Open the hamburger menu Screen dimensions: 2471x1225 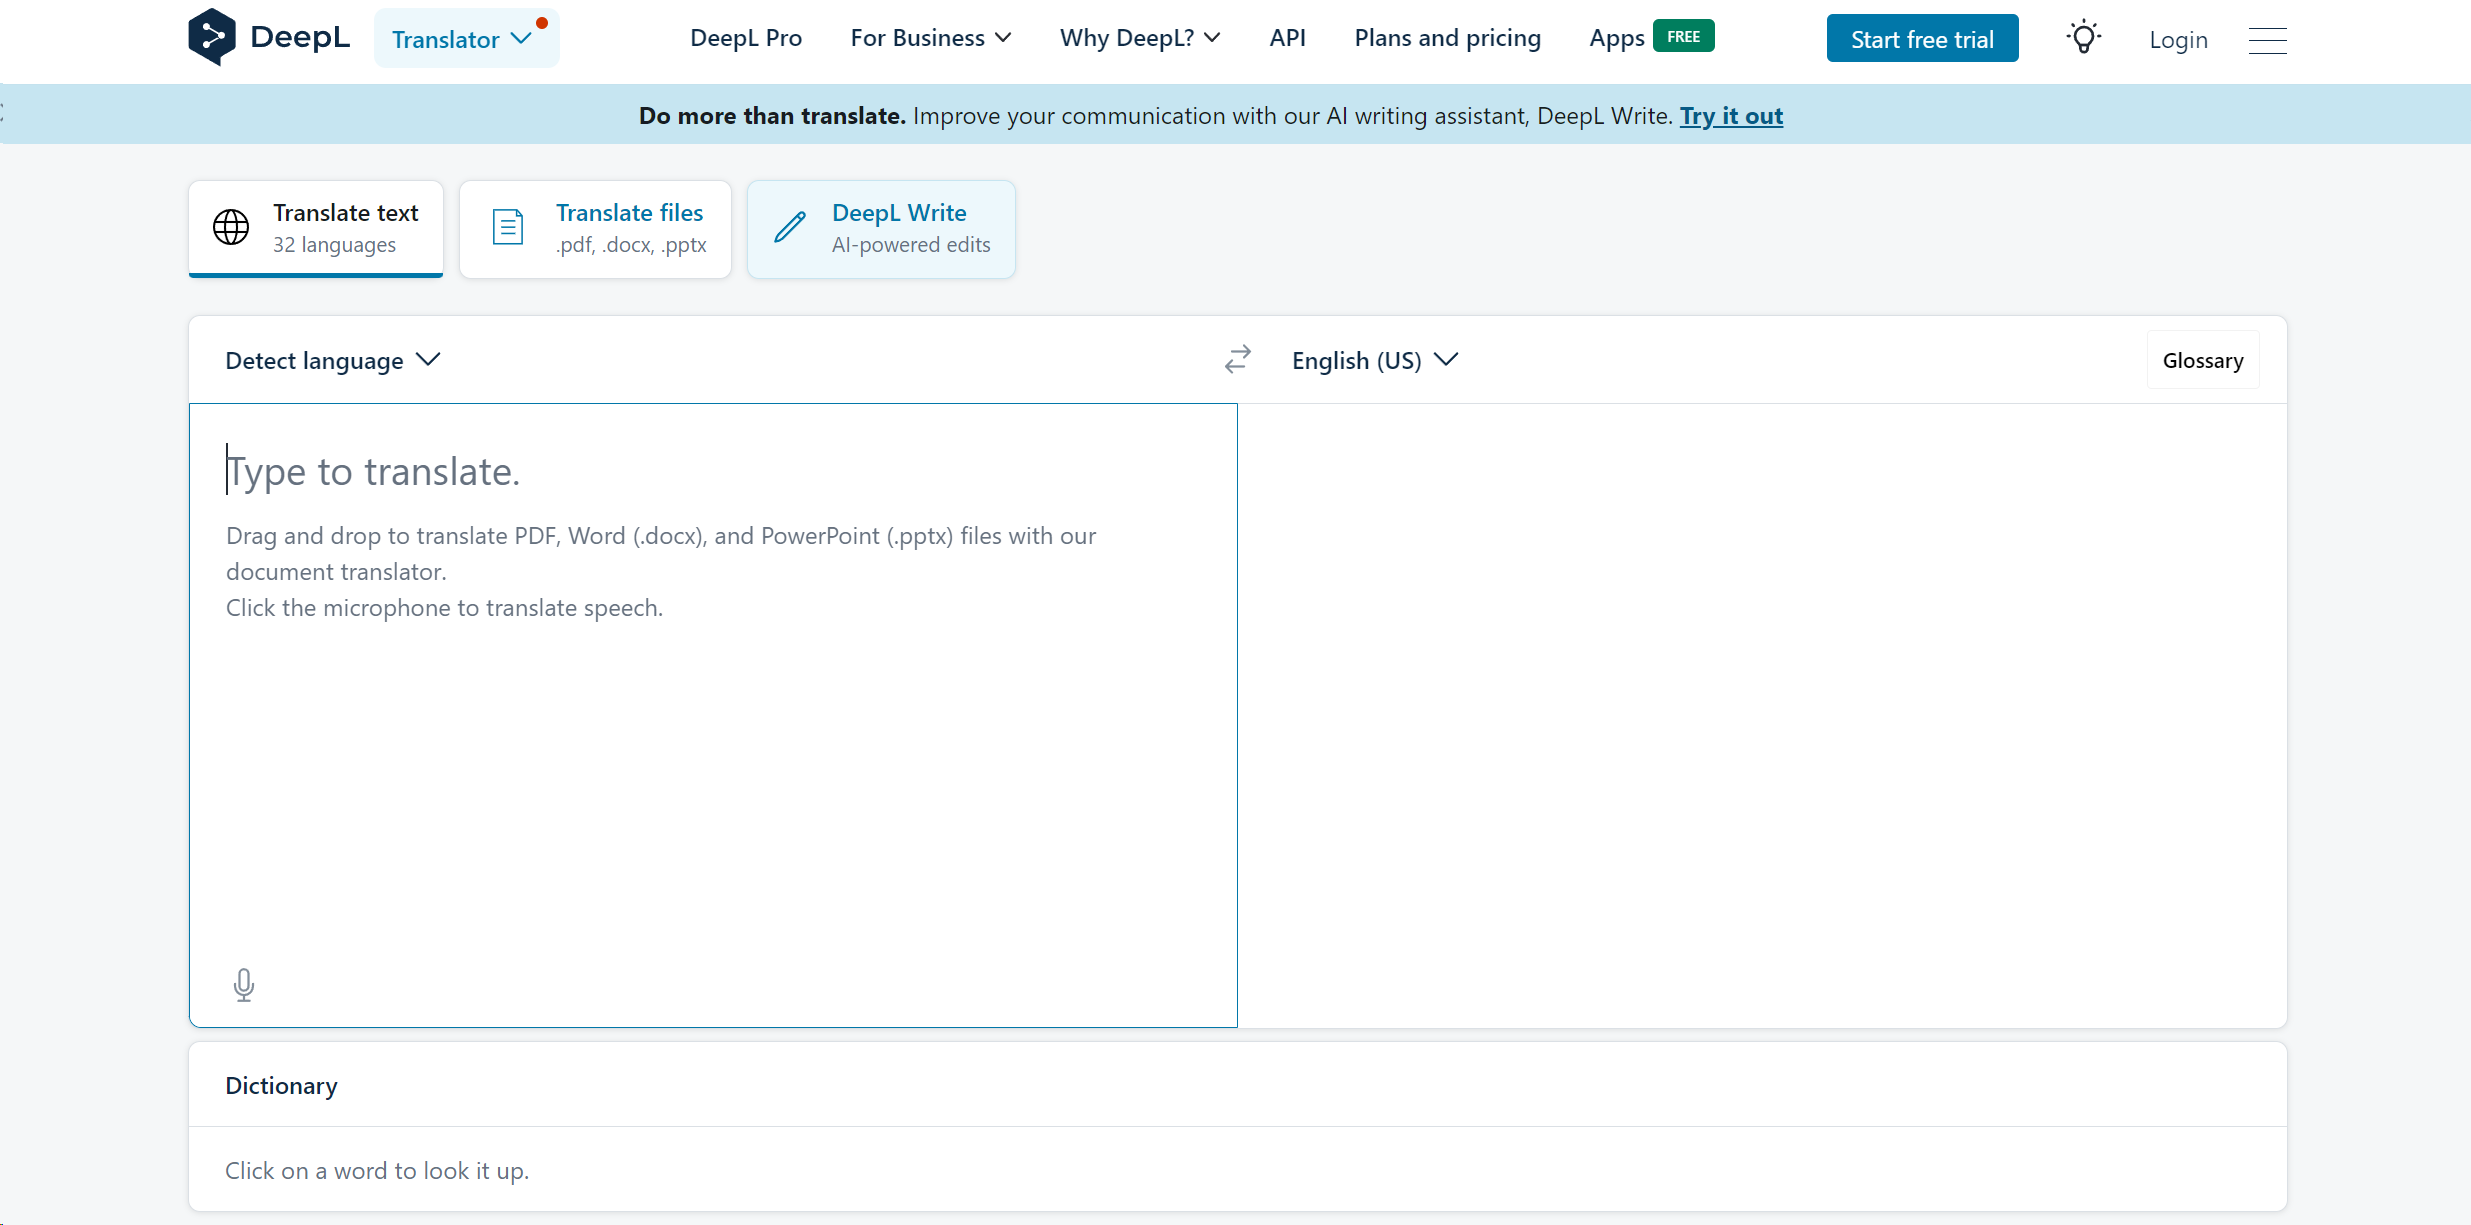tap(2266, 40)
